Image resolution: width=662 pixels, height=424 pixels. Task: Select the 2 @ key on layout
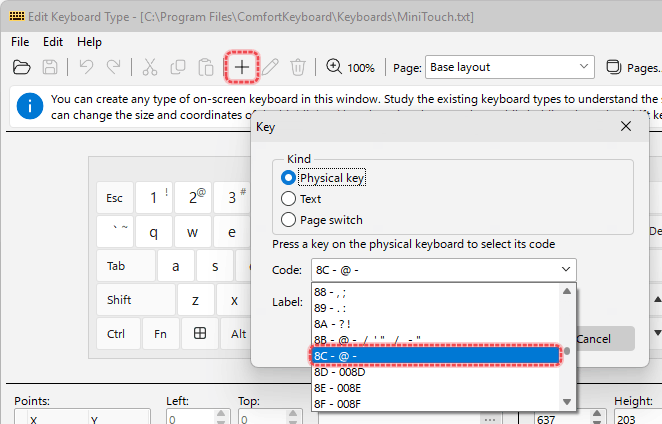click(193, 198)
